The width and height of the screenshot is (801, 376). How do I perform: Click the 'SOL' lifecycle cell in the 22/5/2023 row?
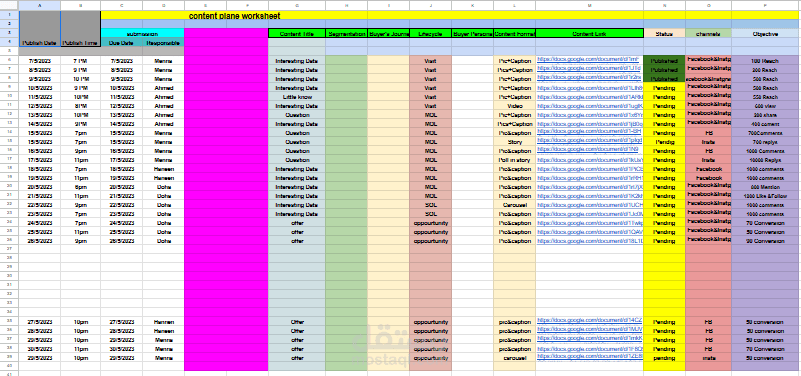[430, 205]
